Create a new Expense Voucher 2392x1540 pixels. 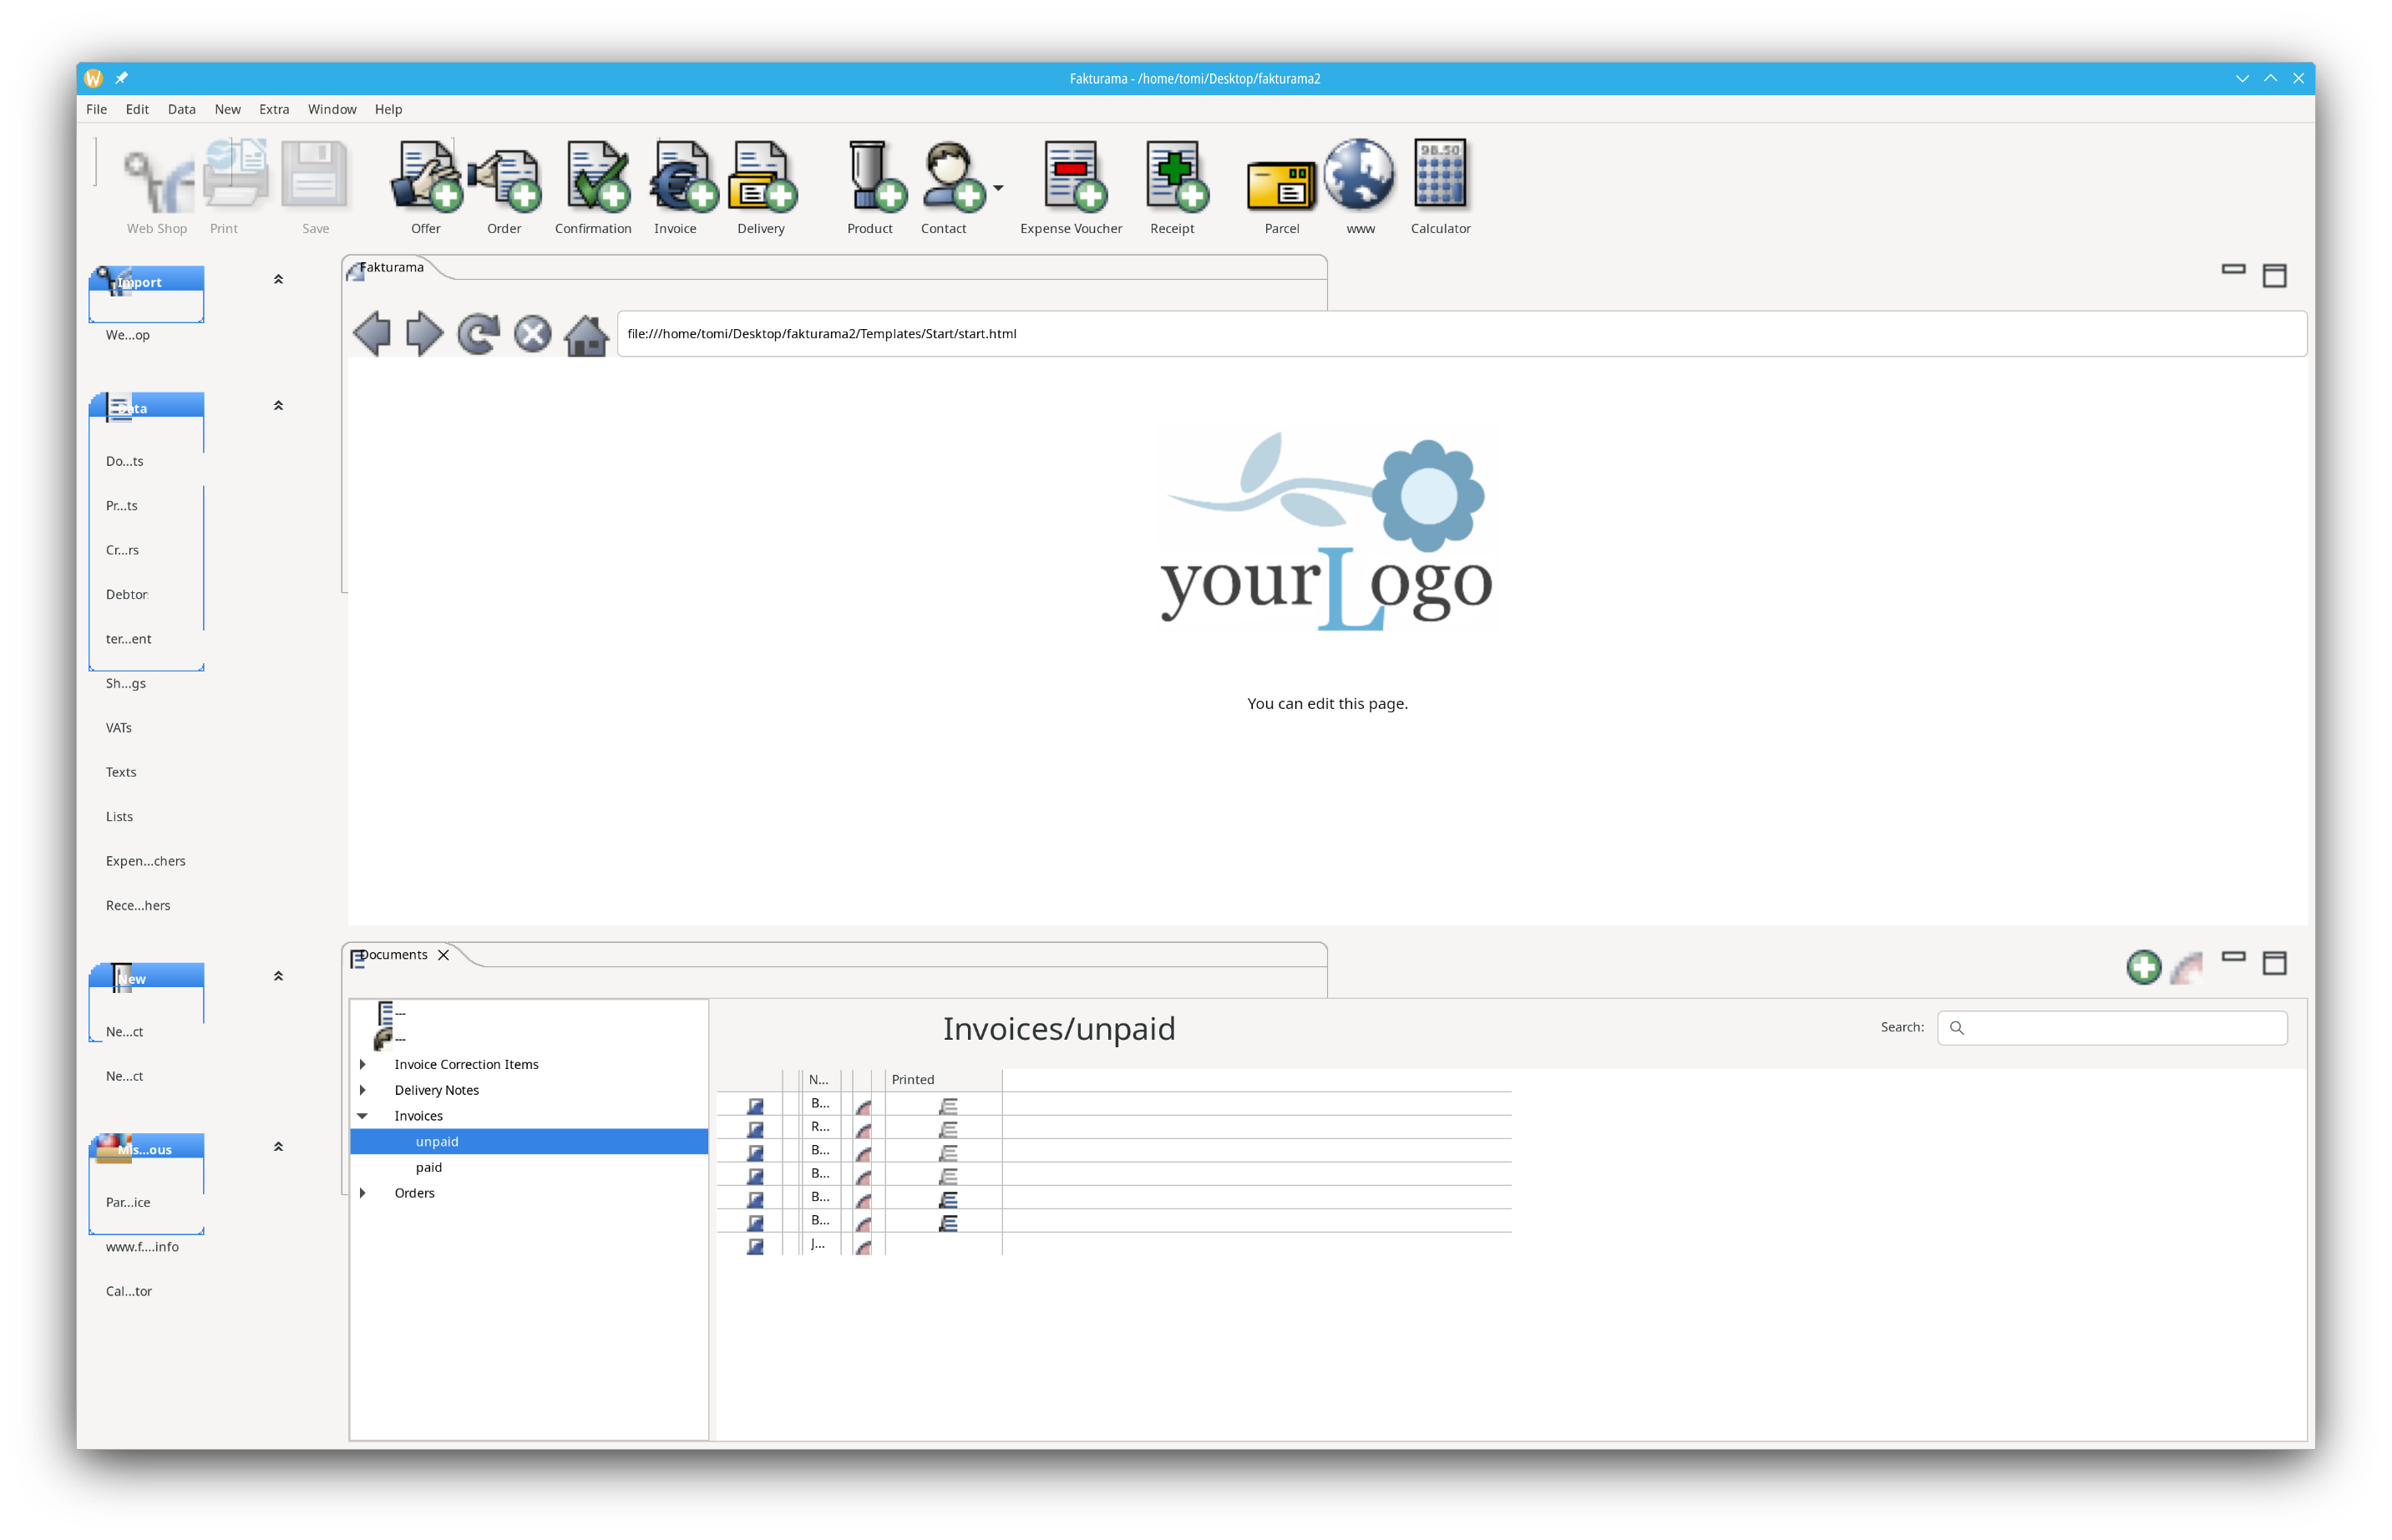click(1071, 187)
